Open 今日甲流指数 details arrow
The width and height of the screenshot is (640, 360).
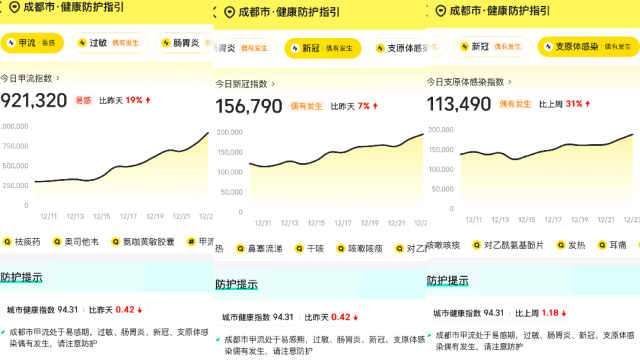[x=58, y=78]
